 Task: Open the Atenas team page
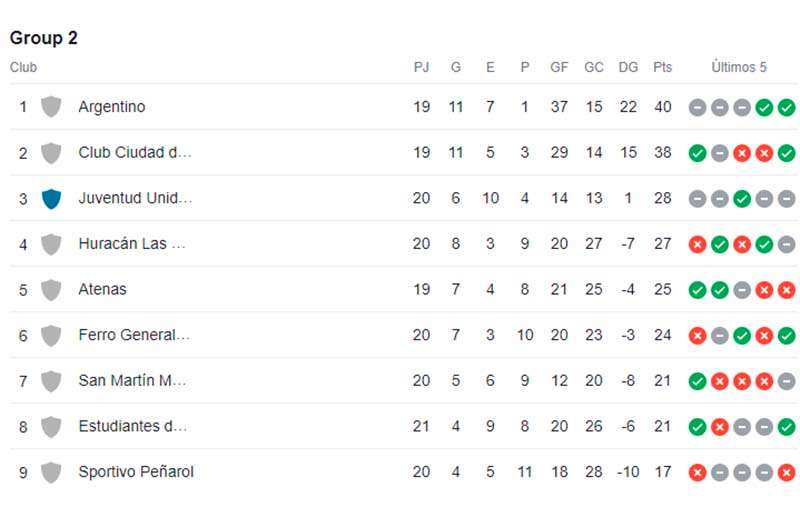pos(102,289)
